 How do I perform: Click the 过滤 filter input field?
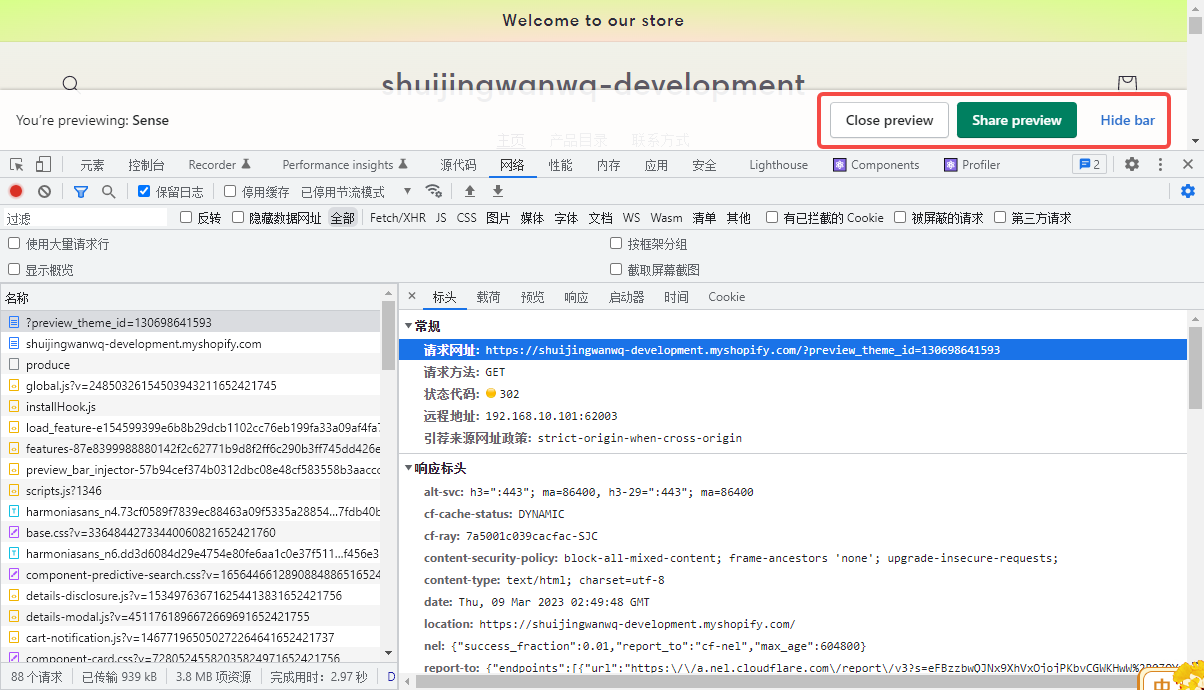85,218
